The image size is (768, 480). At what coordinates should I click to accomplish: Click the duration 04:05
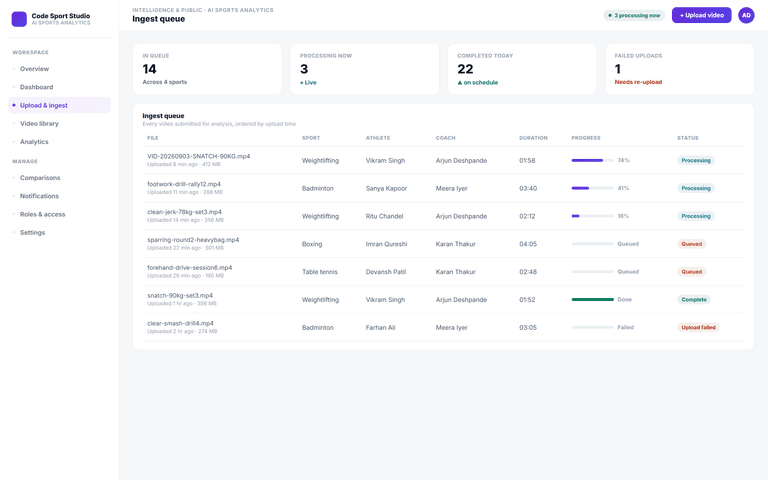(528, 244)
